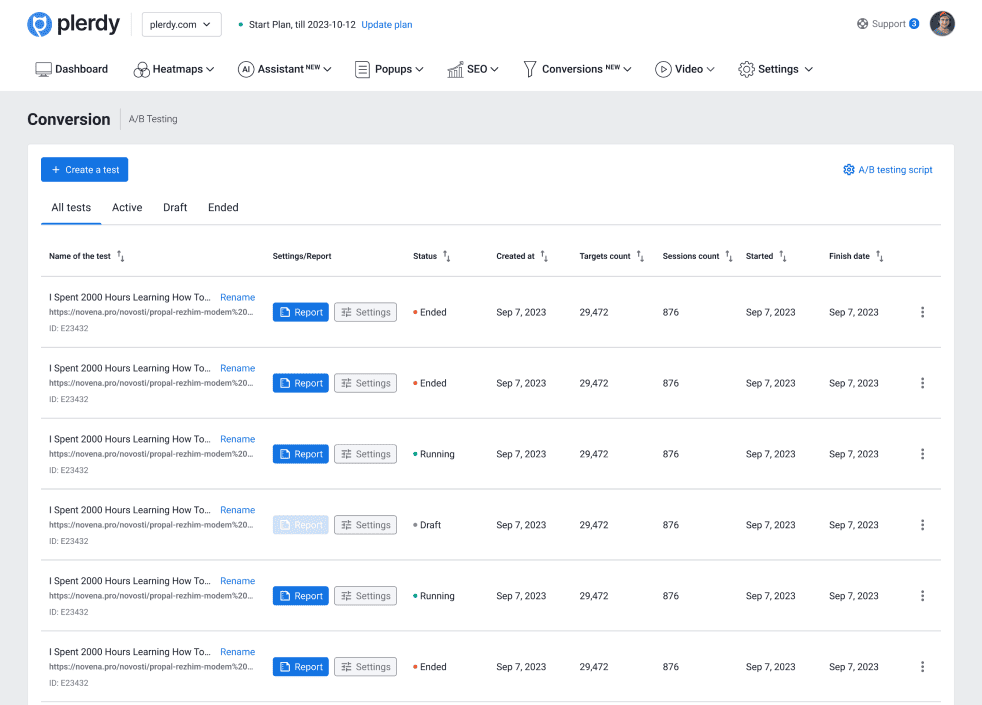982x705 pixels.
Task: Click the Plerdy logo icon
Action: tap(39, 24)
